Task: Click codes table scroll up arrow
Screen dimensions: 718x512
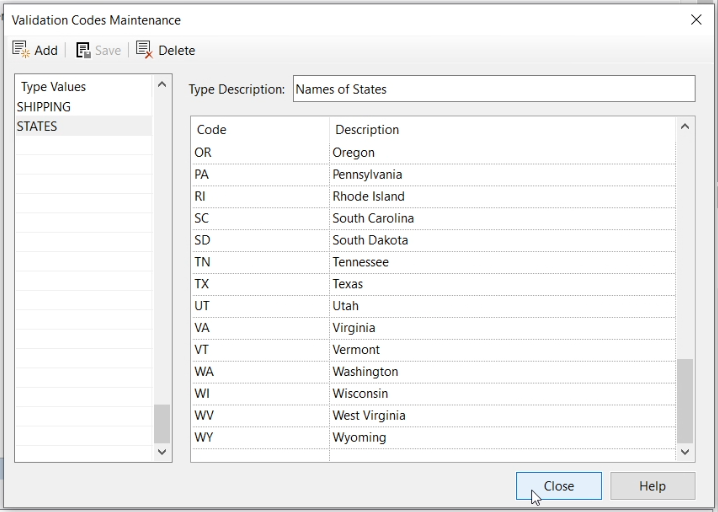Action: (x=685, y=127)
